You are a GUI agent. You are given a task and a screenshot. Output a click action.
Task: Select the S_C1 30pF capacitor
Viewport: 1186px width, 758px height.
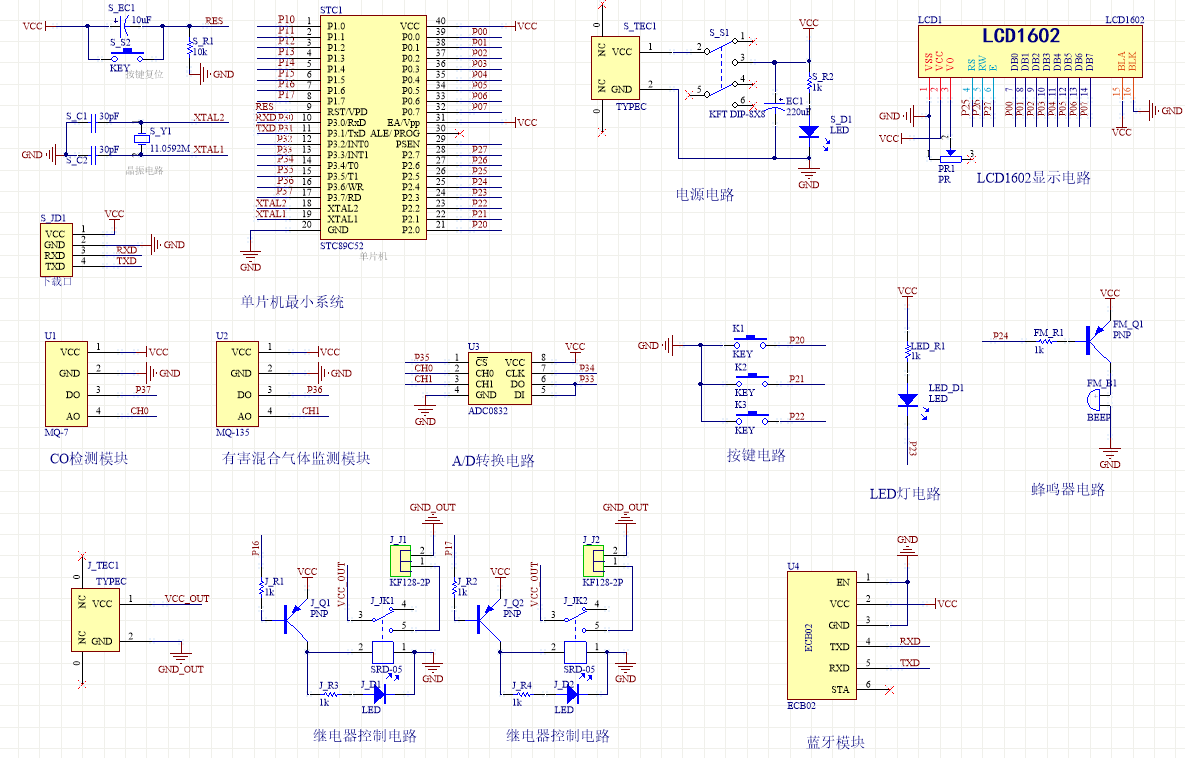point(94,123)
